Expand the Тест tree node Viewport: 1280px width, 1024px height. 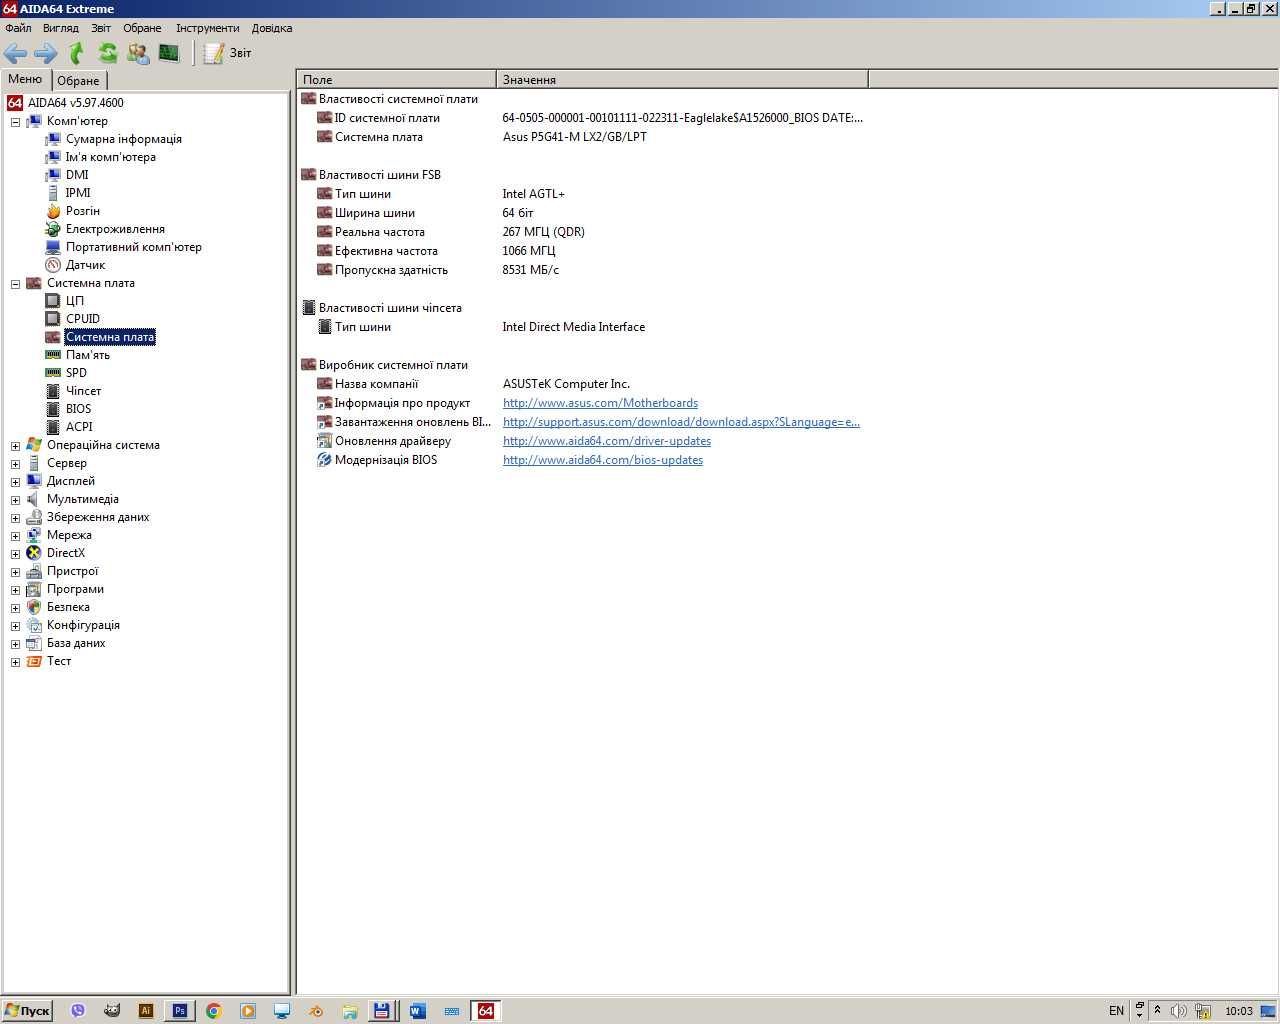(x=15, y=662)
